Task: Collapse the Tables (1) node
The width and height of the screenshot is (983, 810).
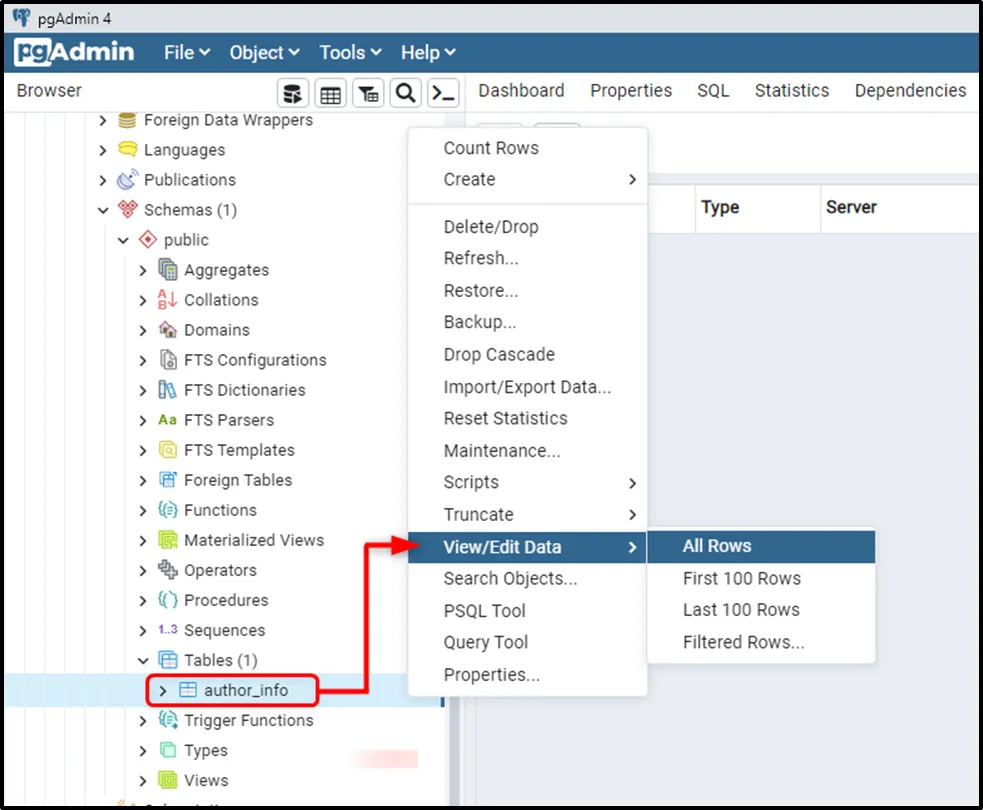Action: click(143, 660)
